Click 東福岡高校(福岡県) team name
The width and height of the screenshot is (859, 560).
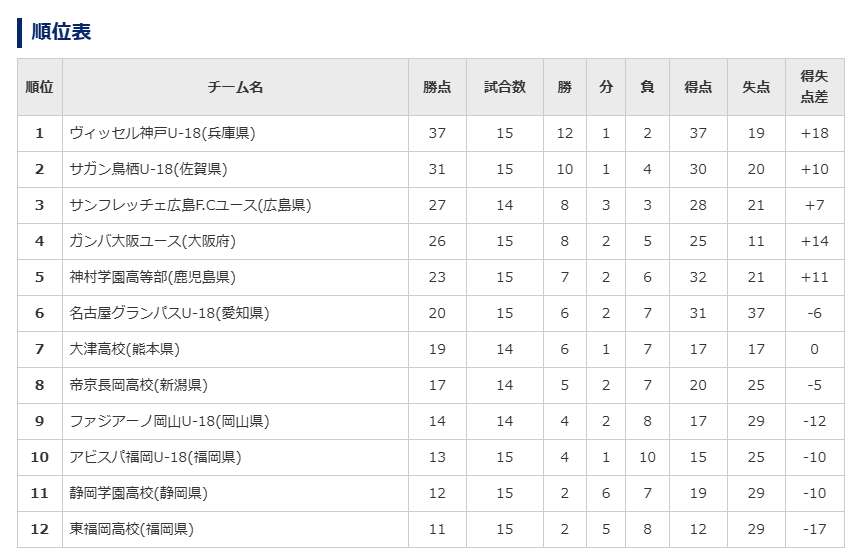(x=132, y=529)
